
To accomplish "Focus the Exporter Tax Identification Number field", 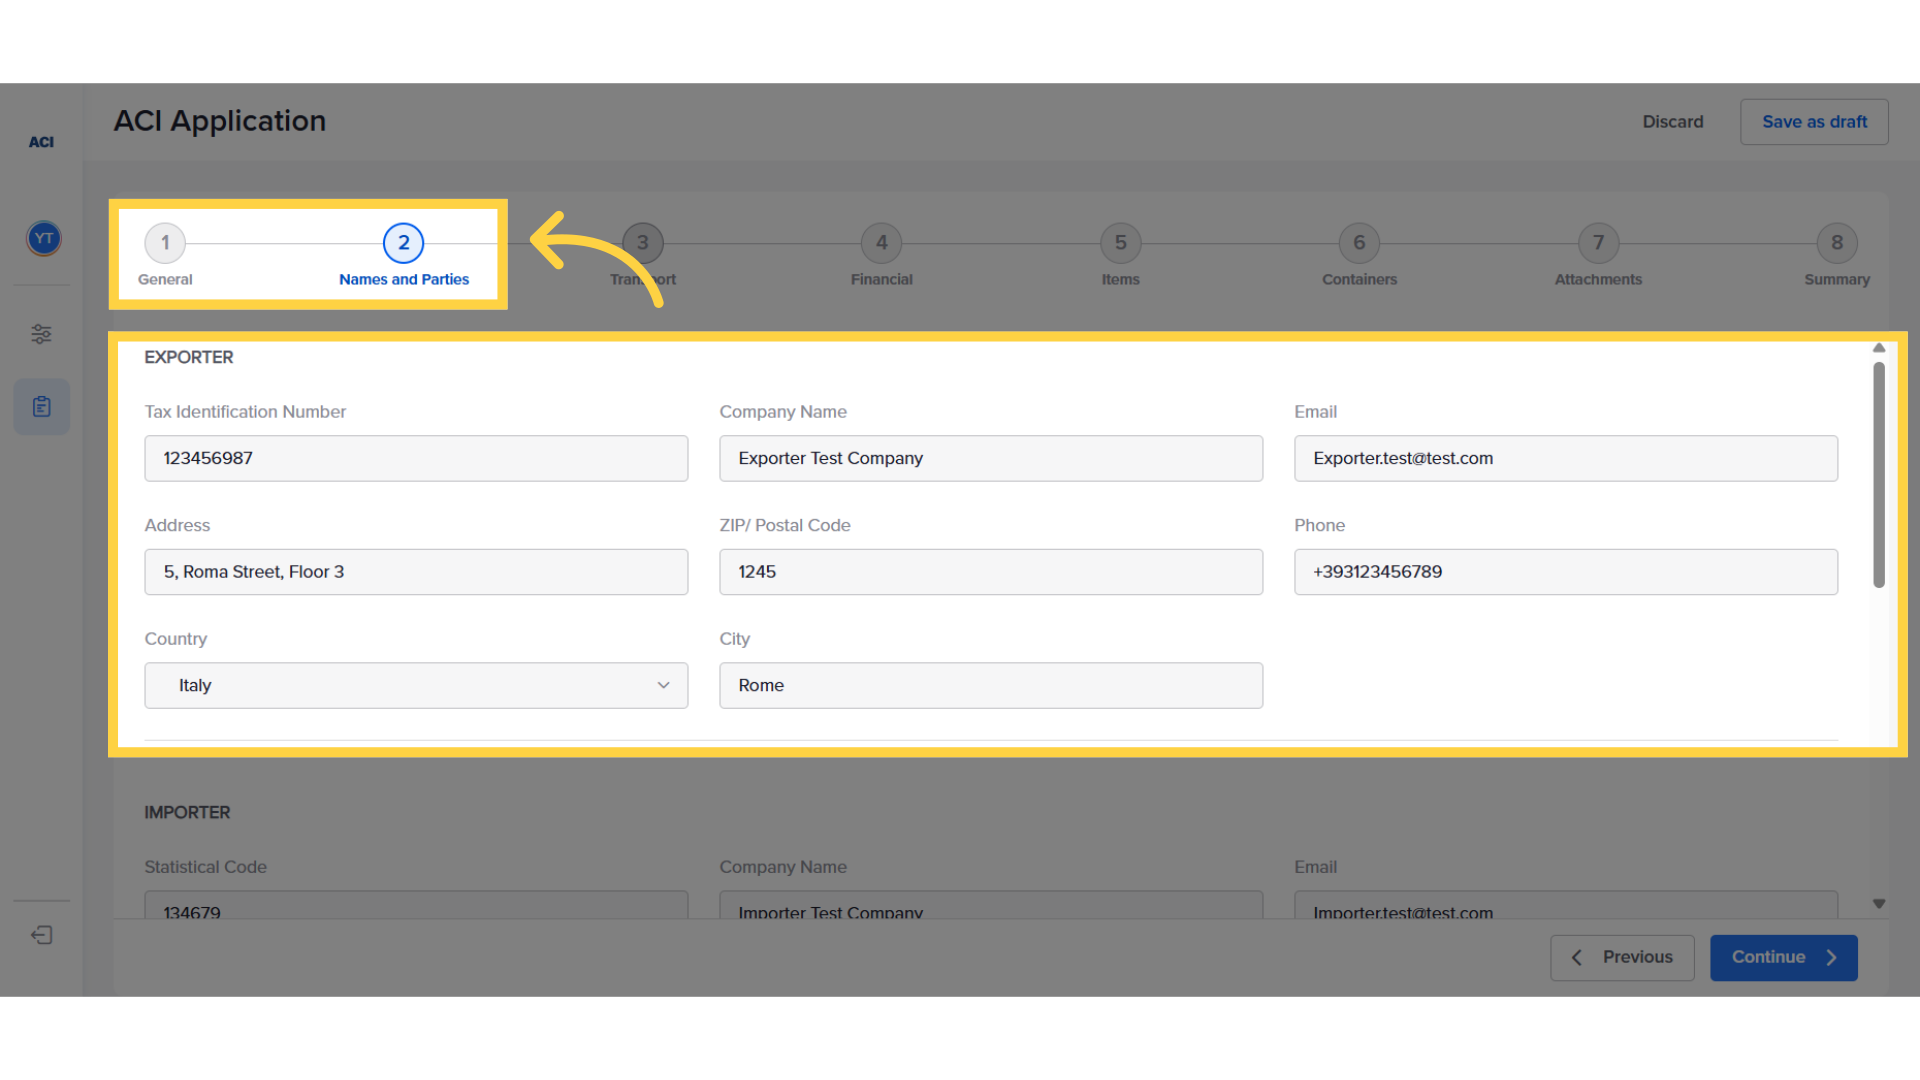I will 416,458.
